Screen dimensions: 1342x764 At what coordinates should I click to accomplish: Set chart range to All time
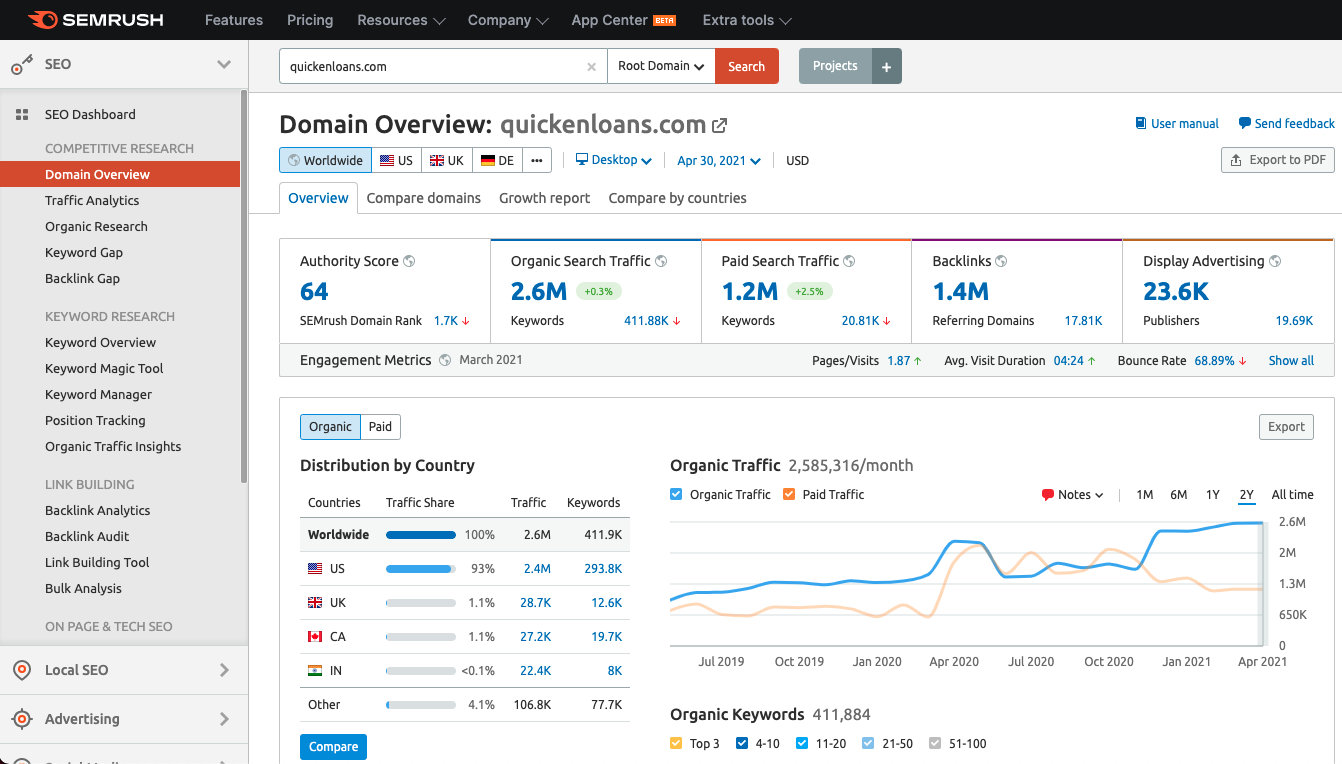pos(1293,495)
